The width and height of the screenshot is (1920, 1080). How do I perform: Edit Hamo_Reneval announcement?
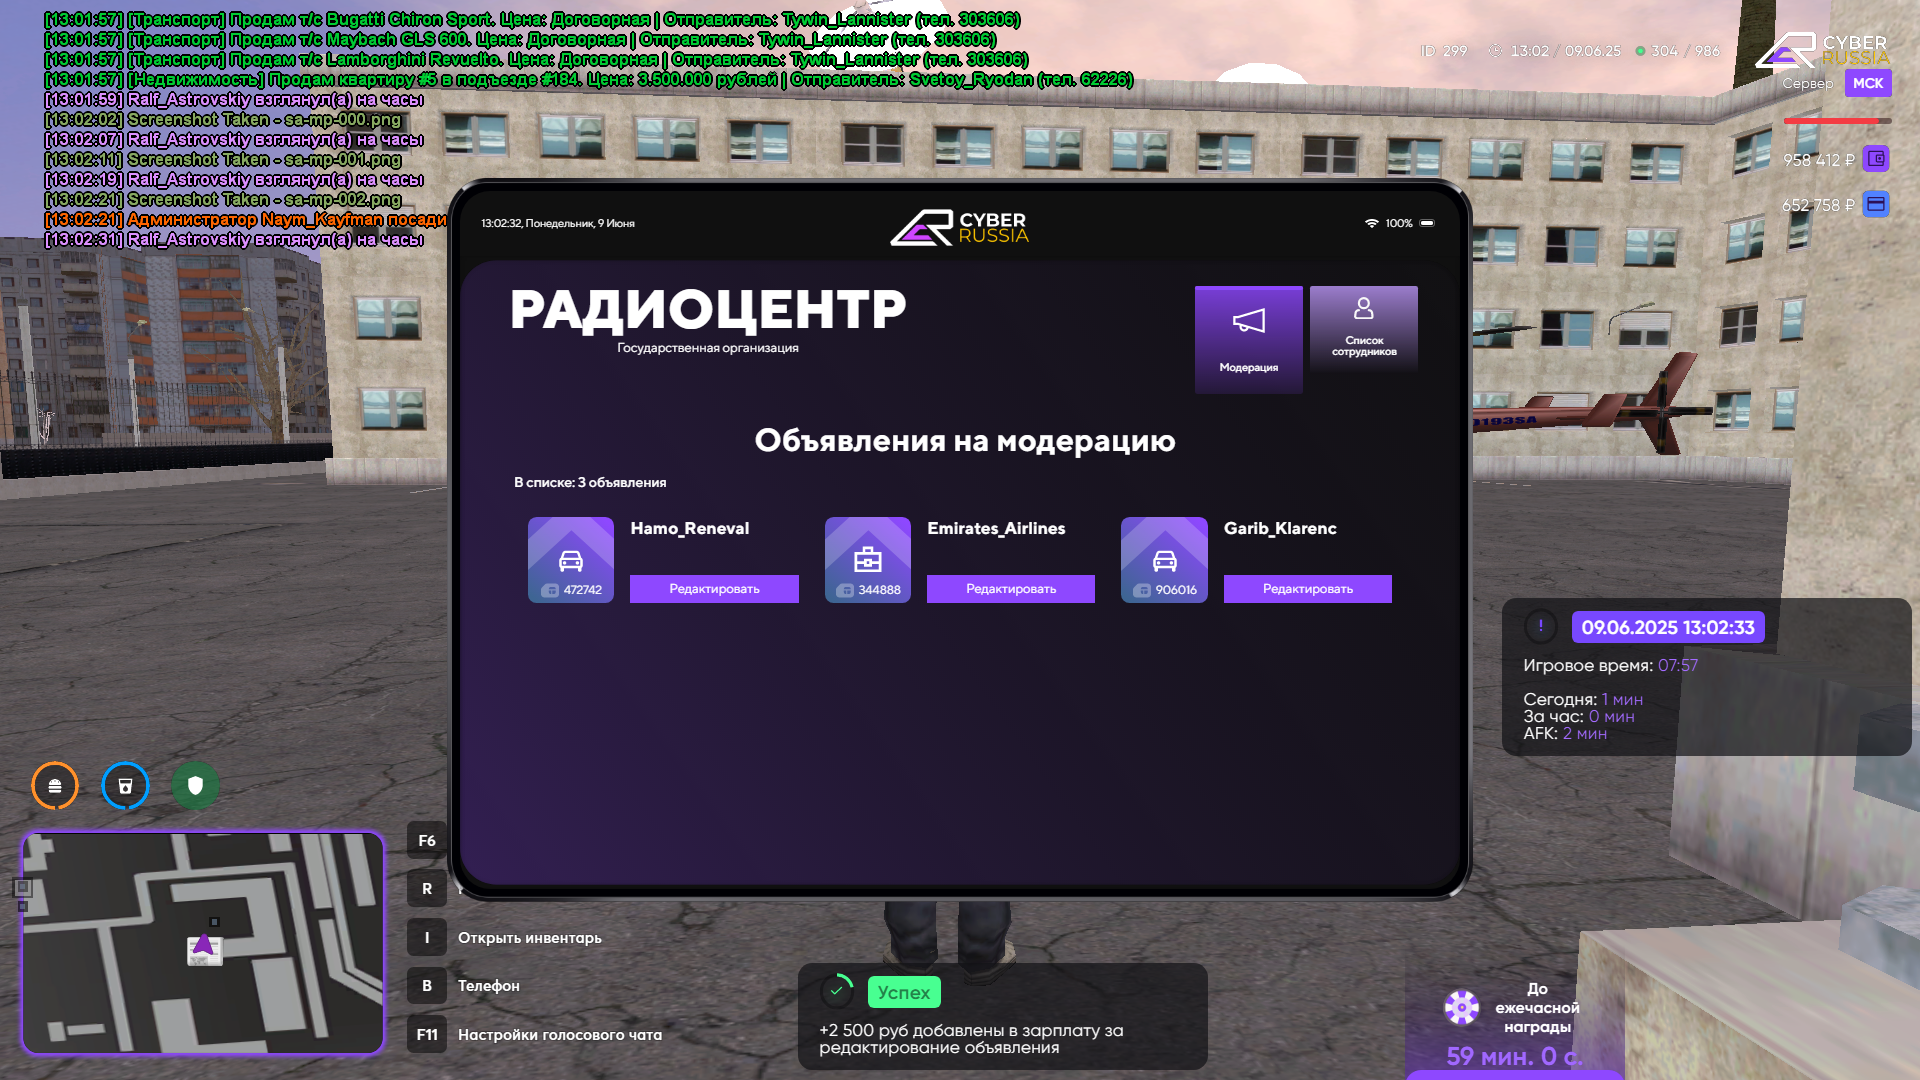tap(714, 589)
